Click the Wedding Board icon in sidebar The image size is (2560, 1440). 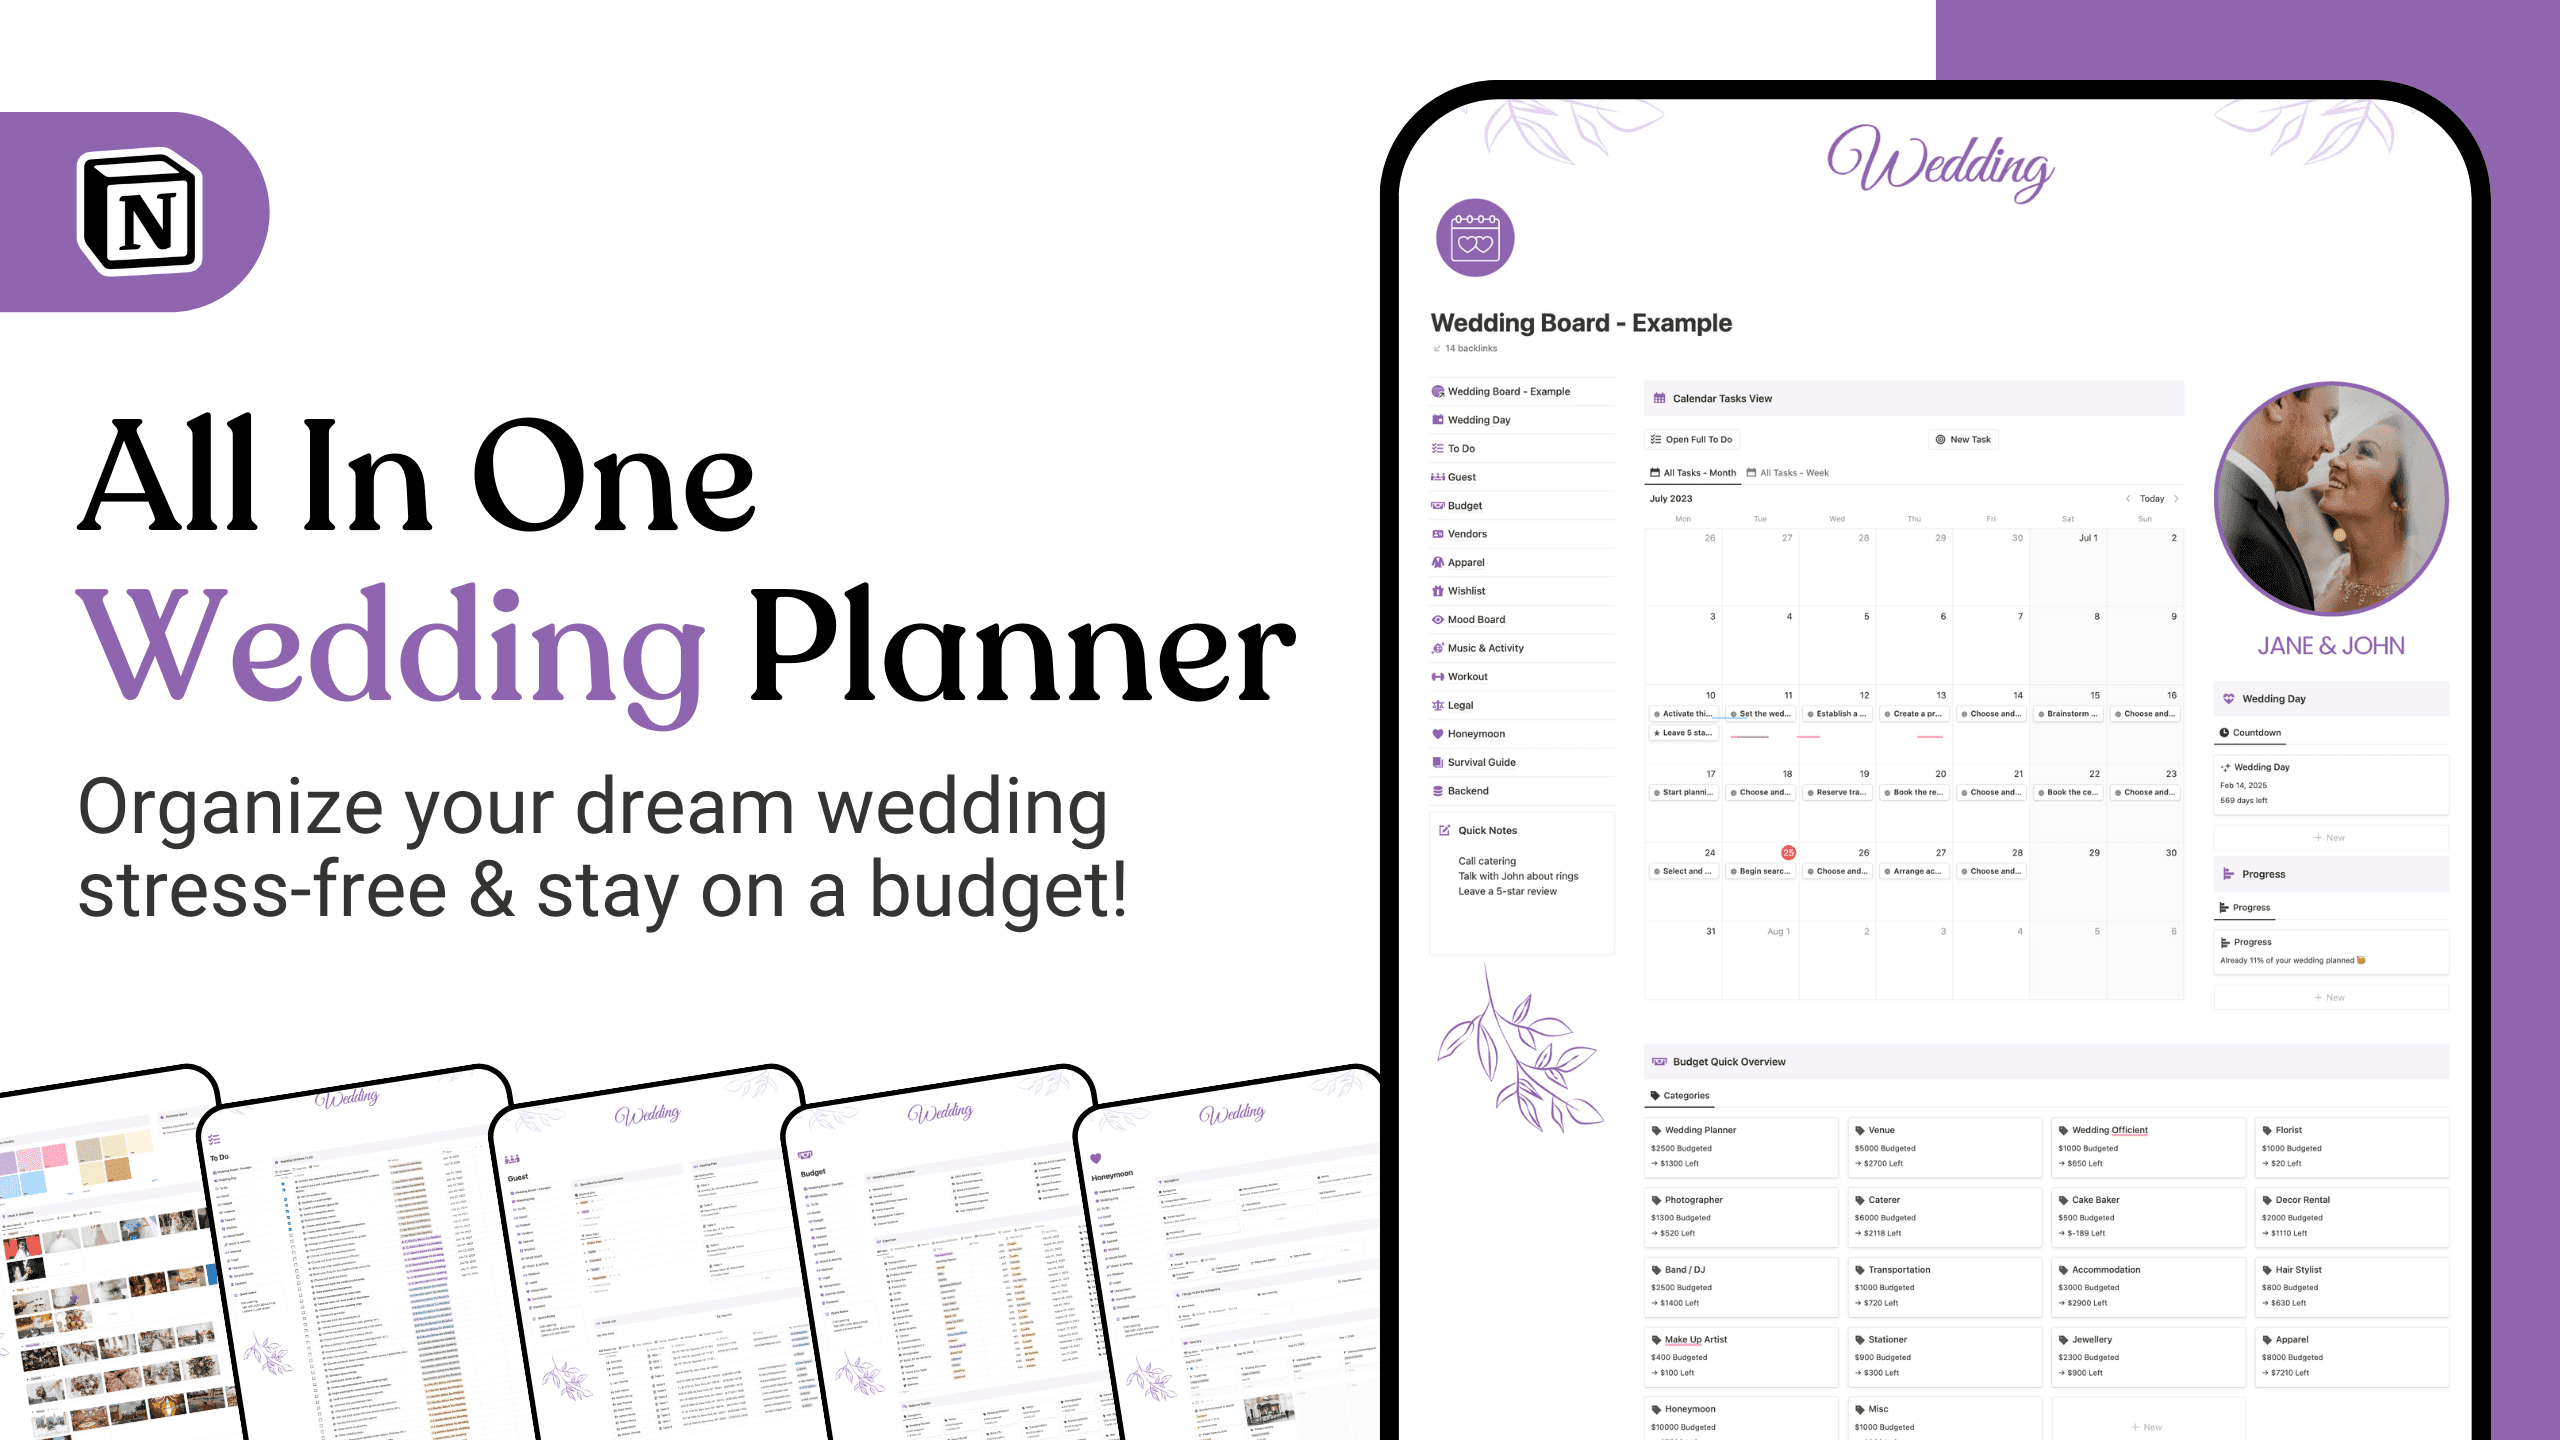coord(1436,390)
